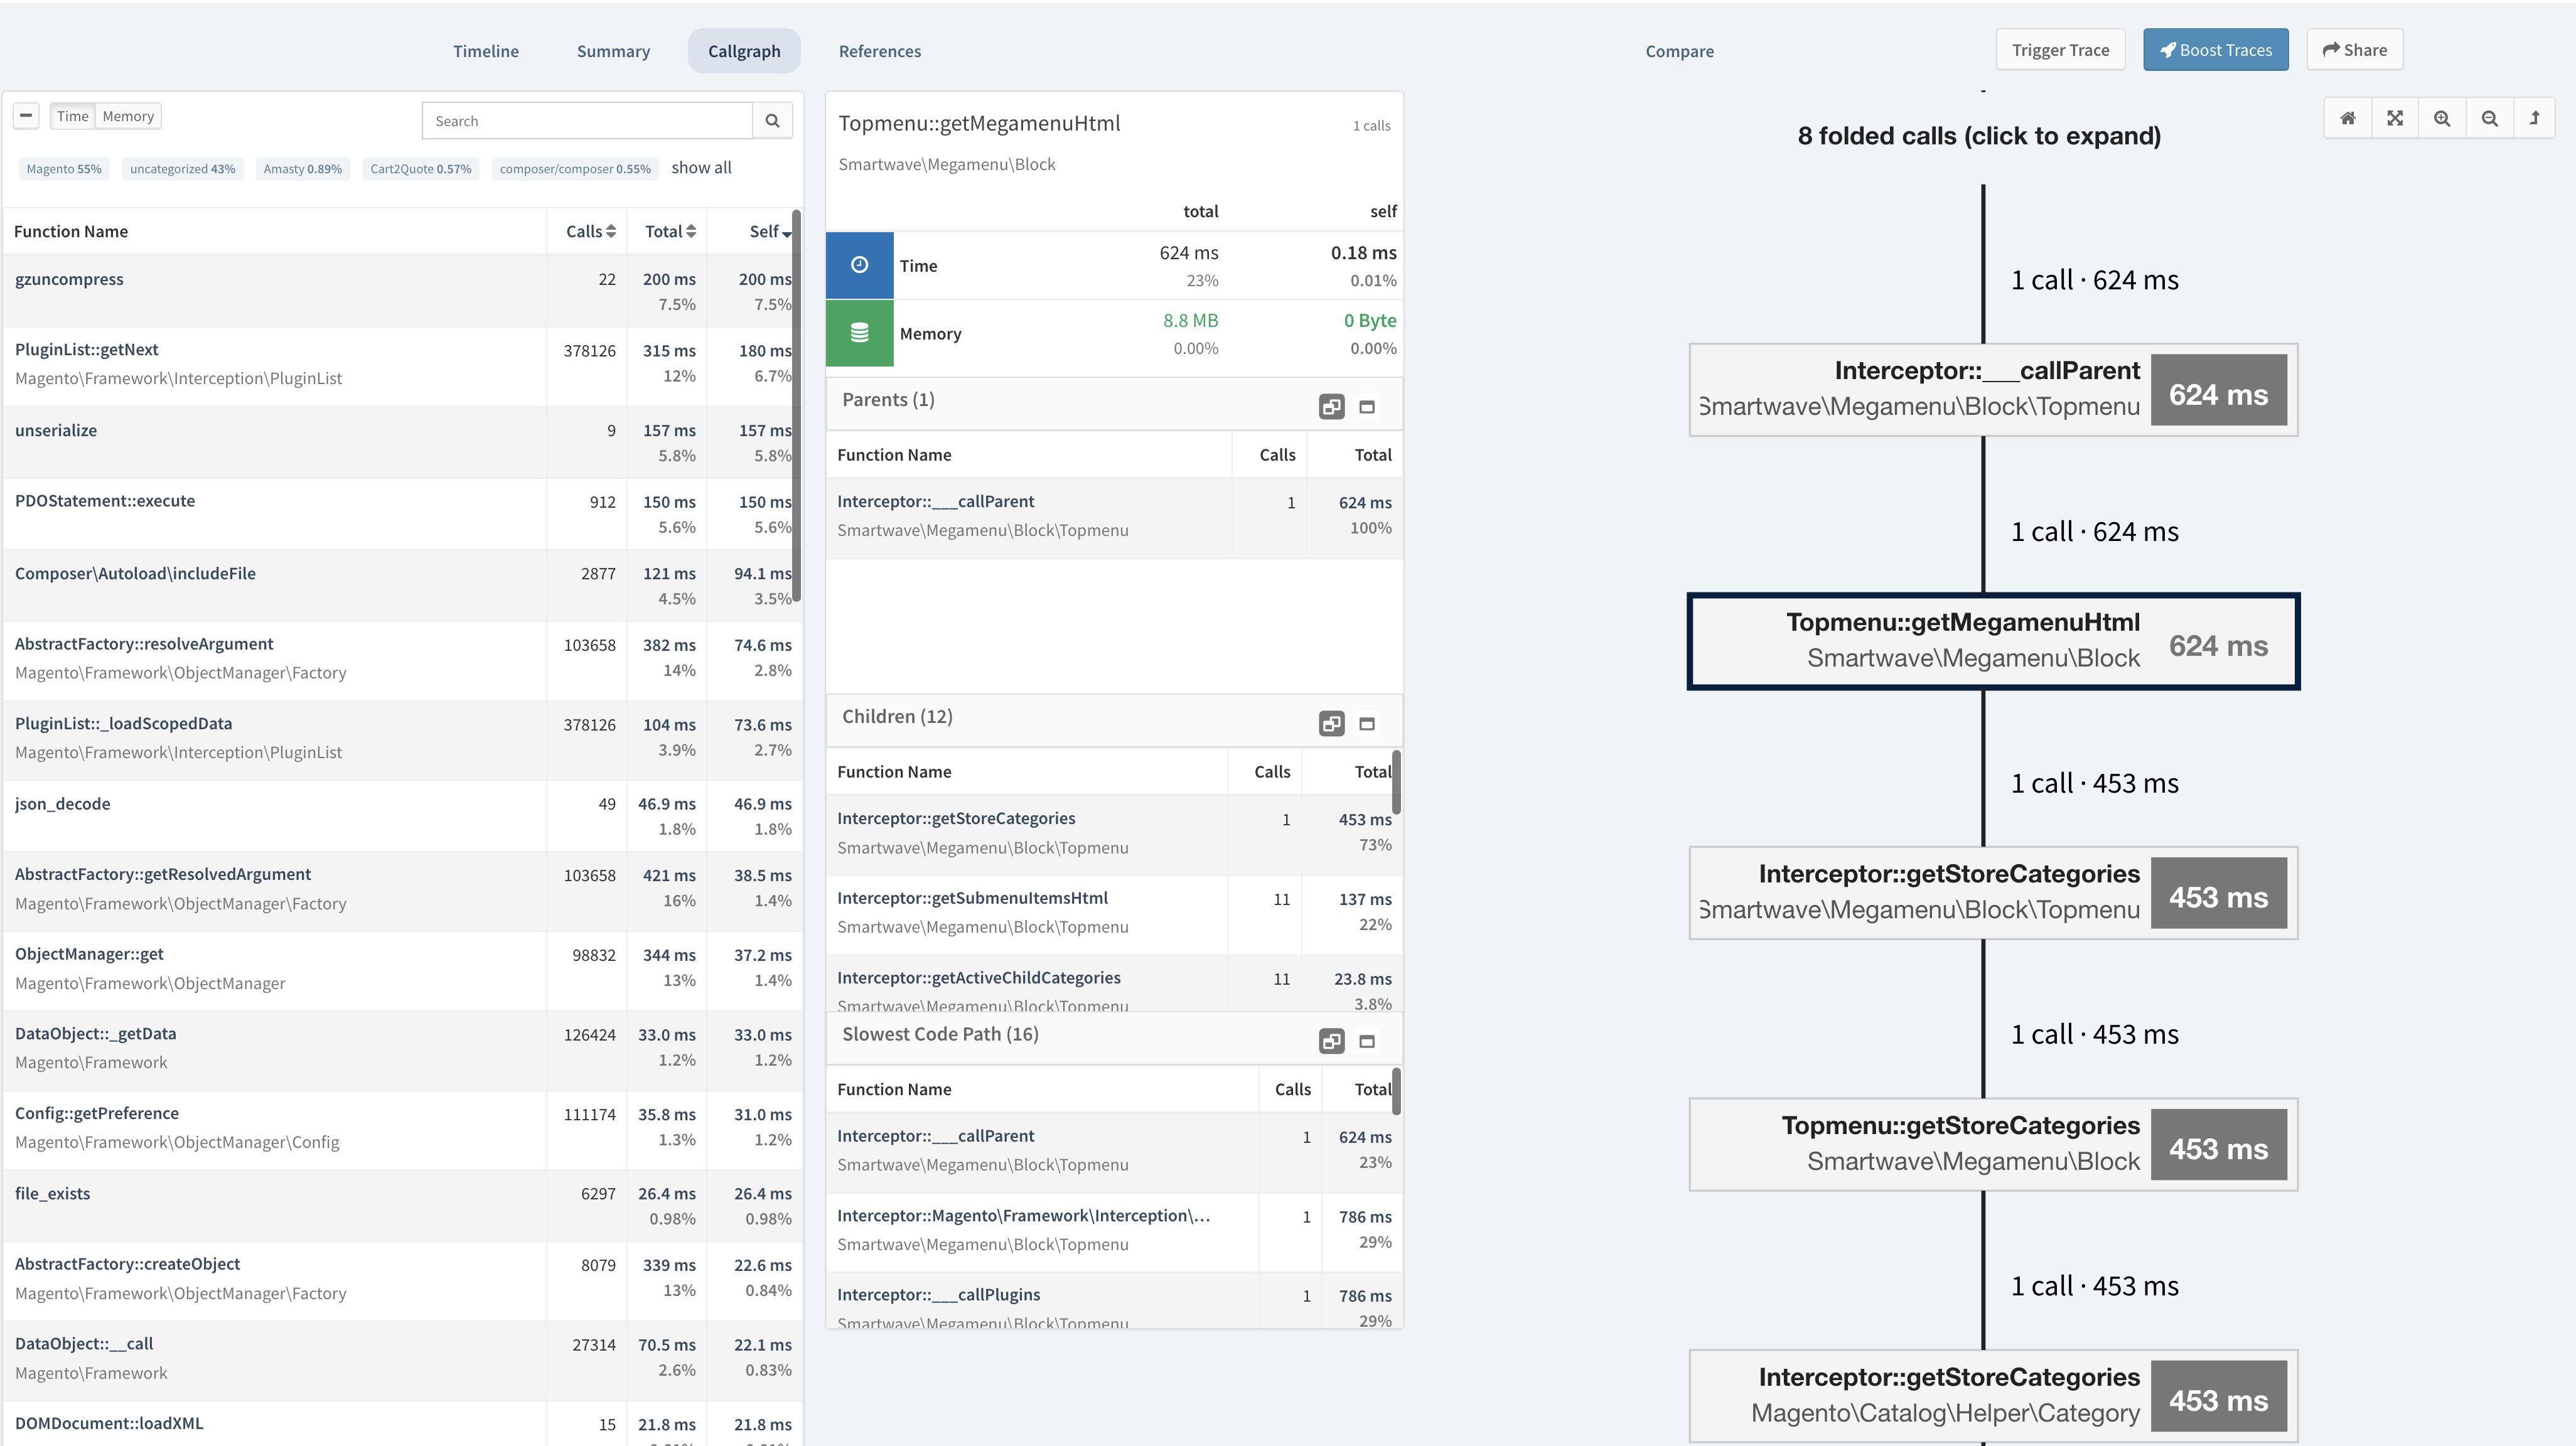The height and width of the screenshot is (1446, 2576).
Task: Open the Summary tab
Action: pos(613,51)
